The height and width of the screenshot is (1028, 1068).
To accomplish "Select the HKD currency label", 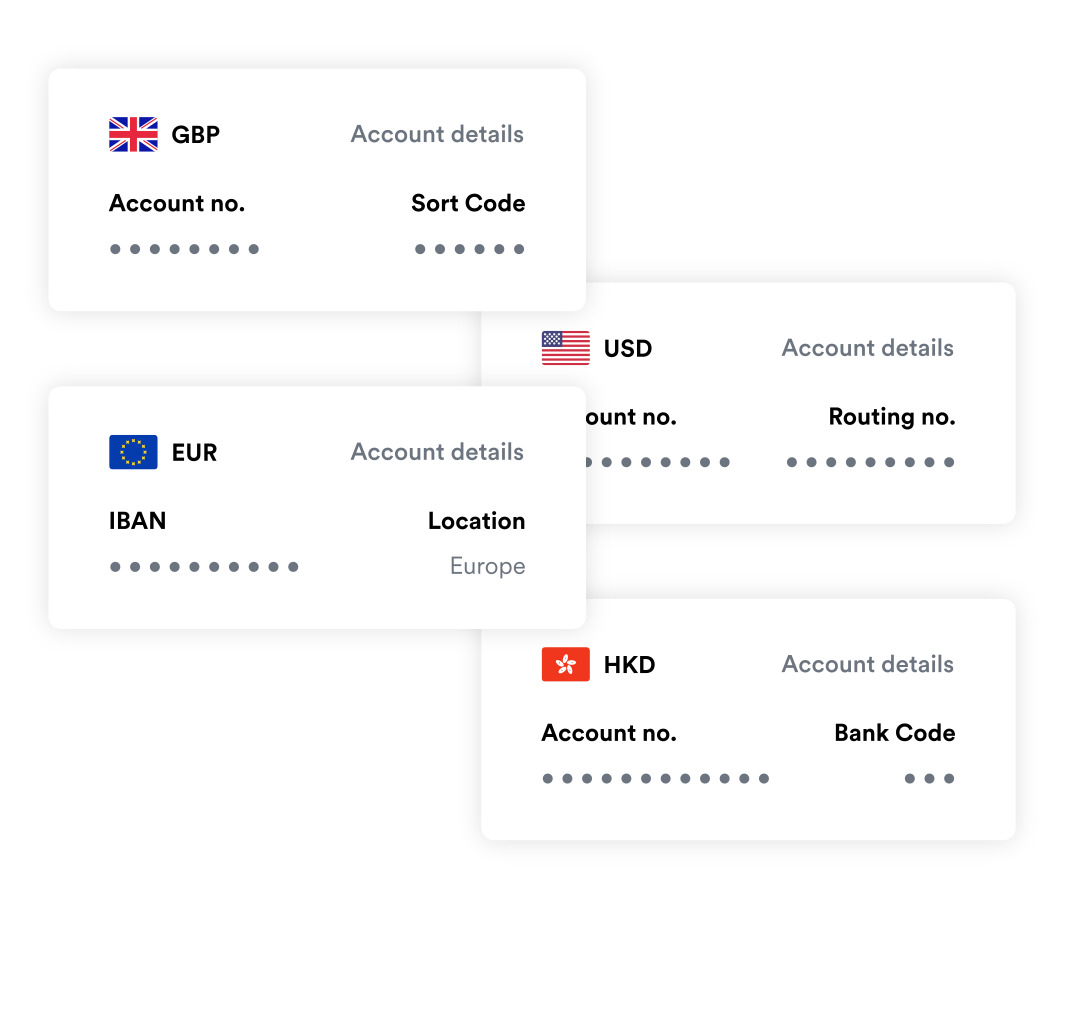I will pyautogui.click(x=629, y=665).
